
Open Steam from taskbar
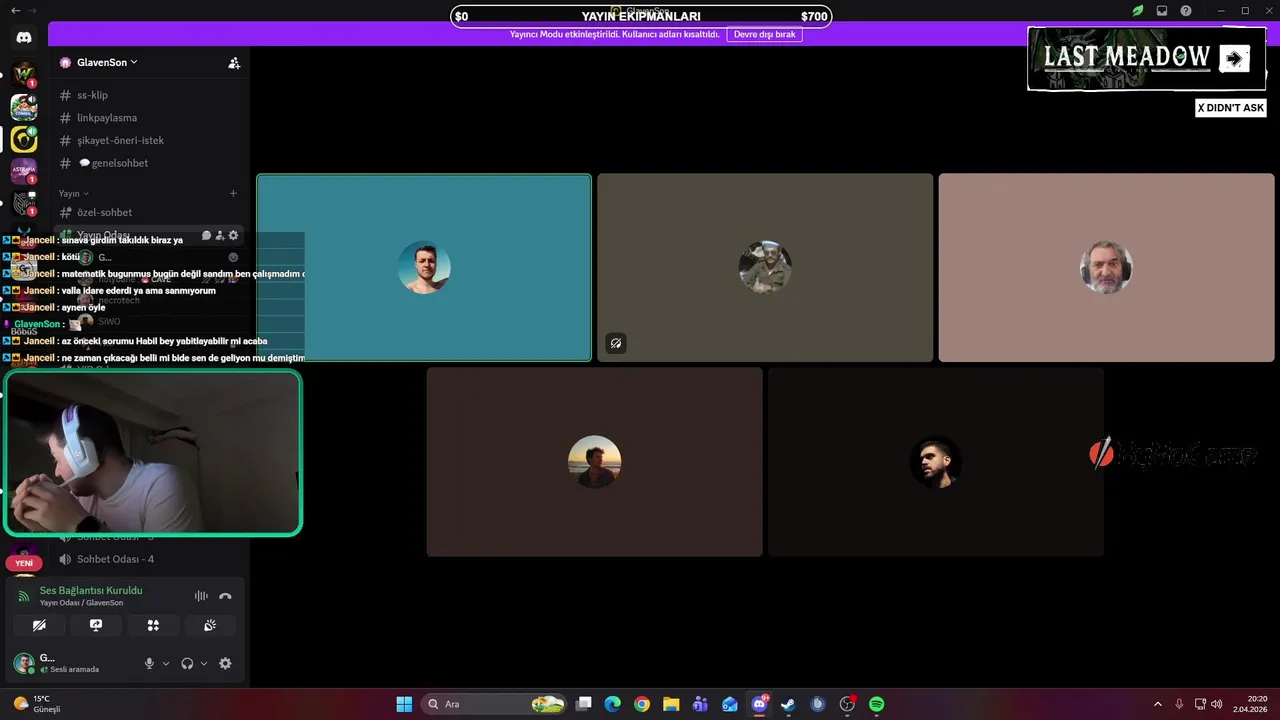(788, 704)
